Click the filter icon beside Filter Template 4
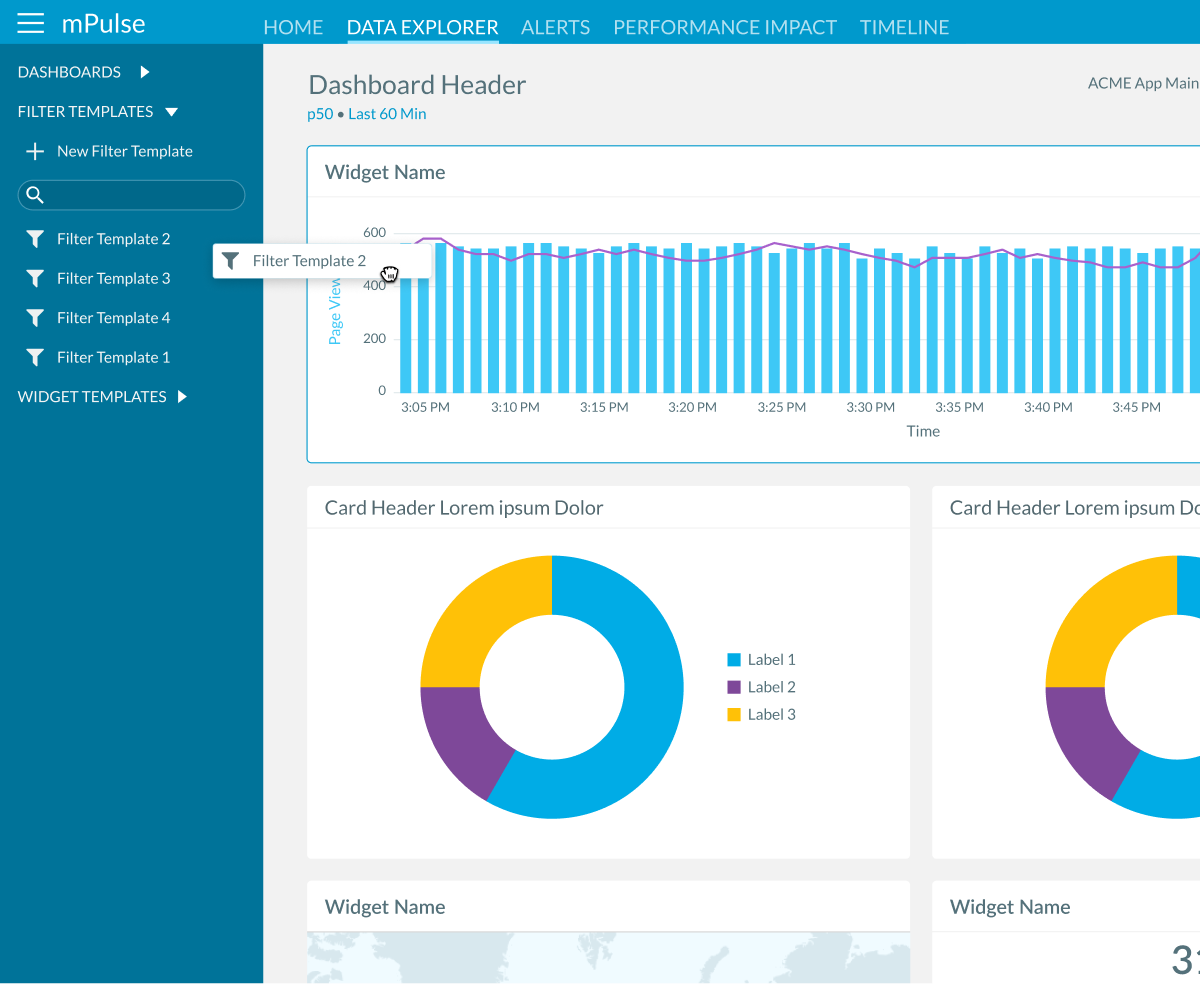 (34, 317)
